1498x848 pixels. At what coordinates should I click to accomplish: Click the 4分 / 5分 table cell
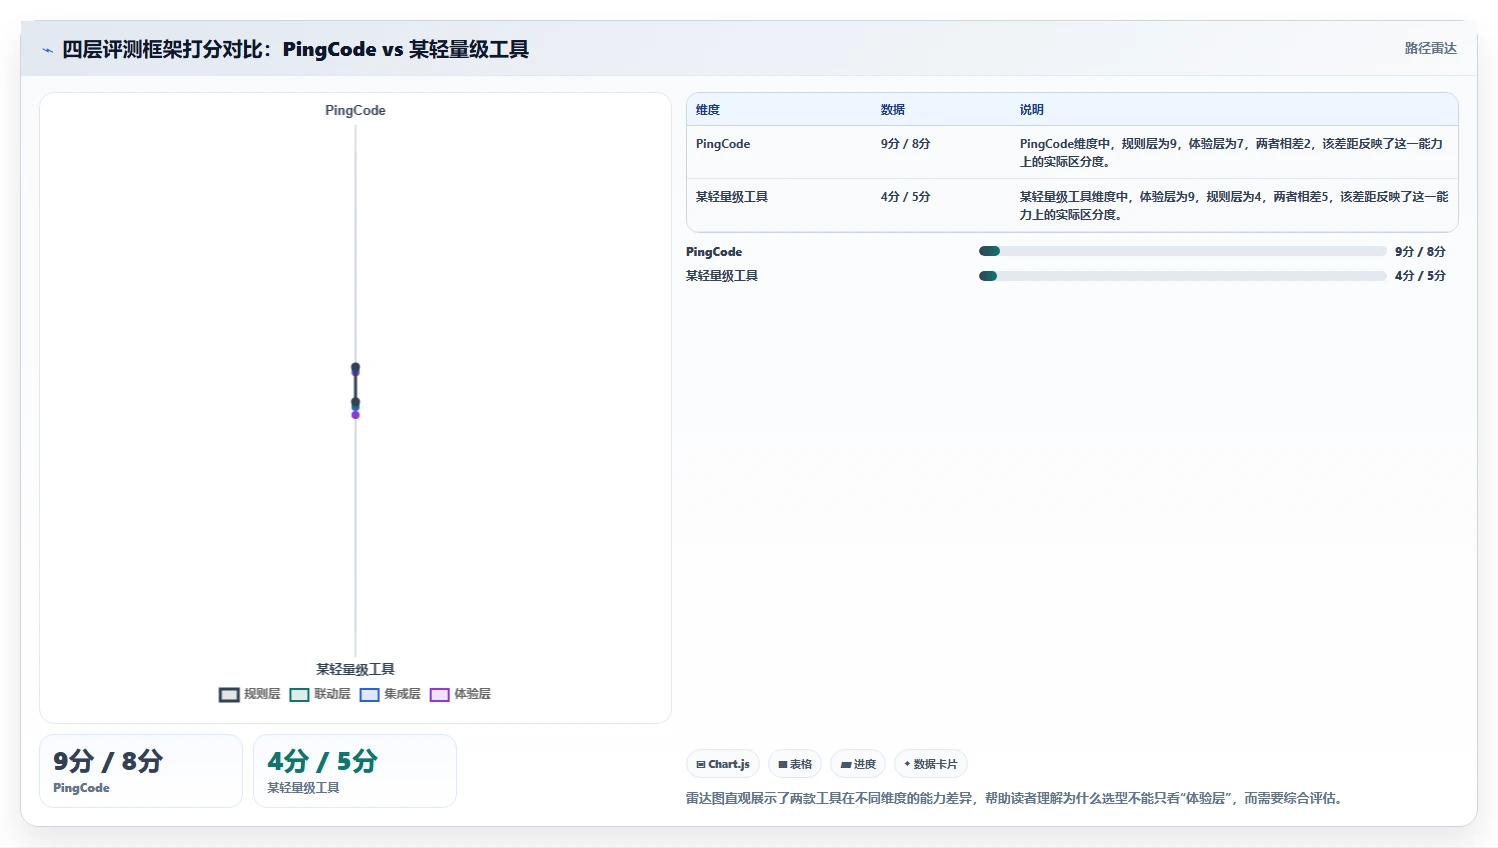pyautogui.click(x=905, y=197)
